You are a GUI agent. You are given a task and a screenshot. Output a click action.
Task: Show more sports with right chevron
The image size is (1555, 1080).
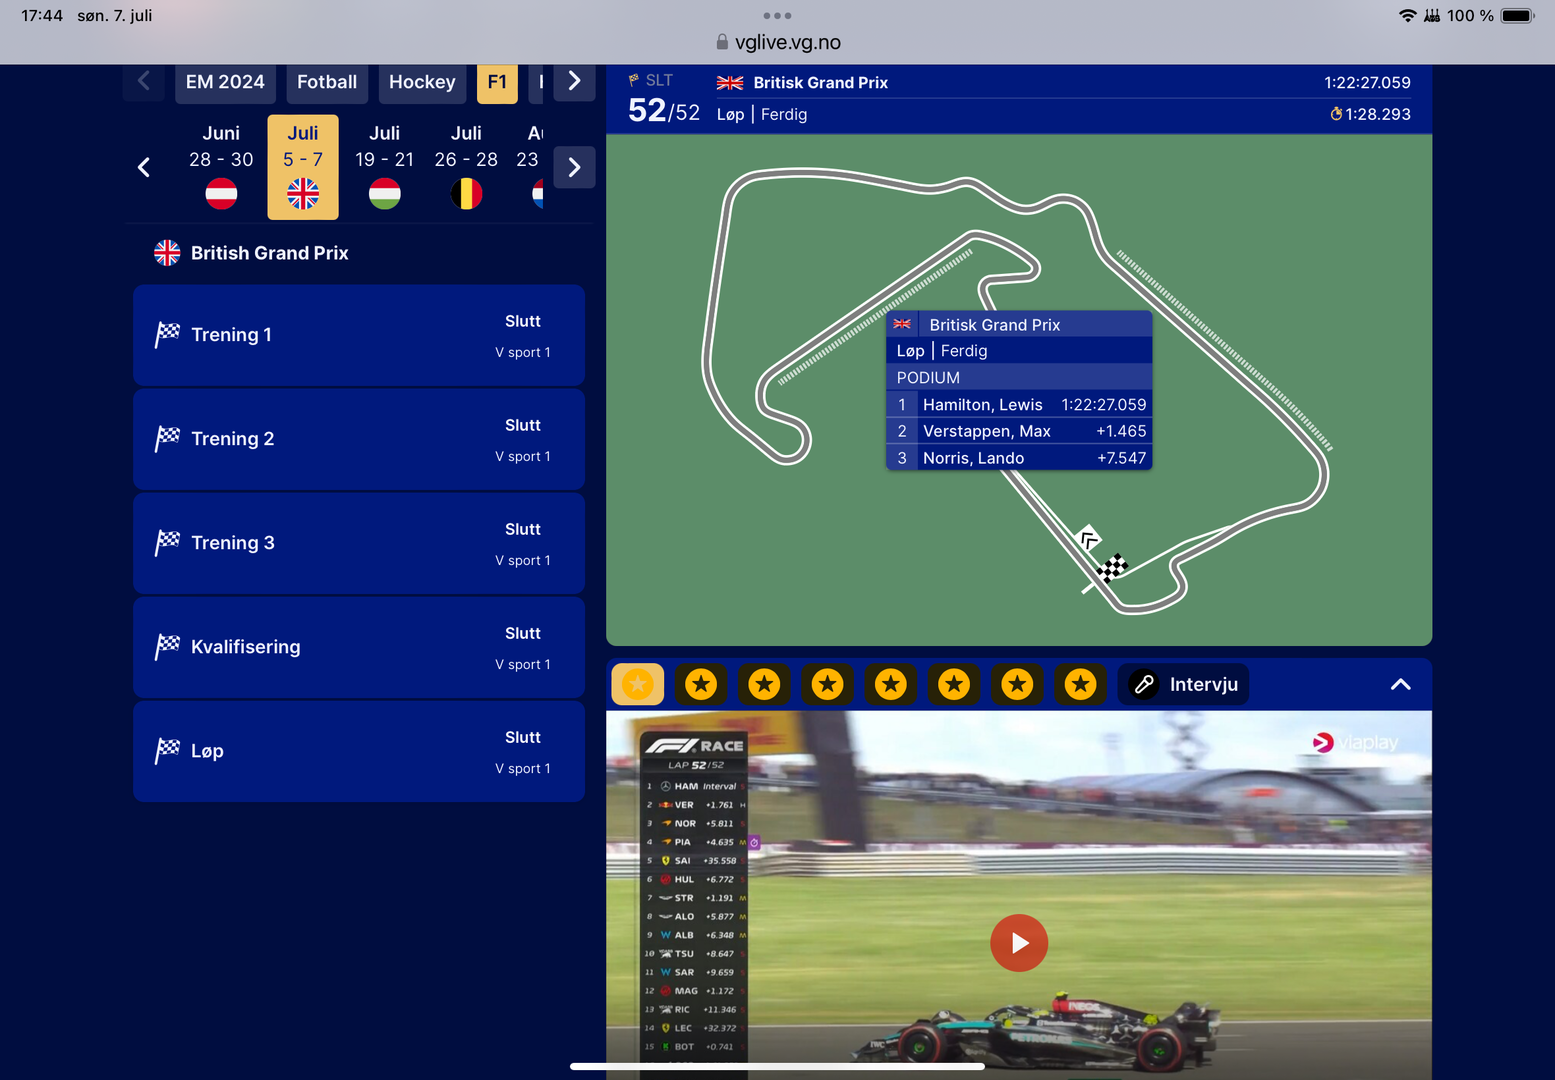pyautogui.click(x=574, y=81)
